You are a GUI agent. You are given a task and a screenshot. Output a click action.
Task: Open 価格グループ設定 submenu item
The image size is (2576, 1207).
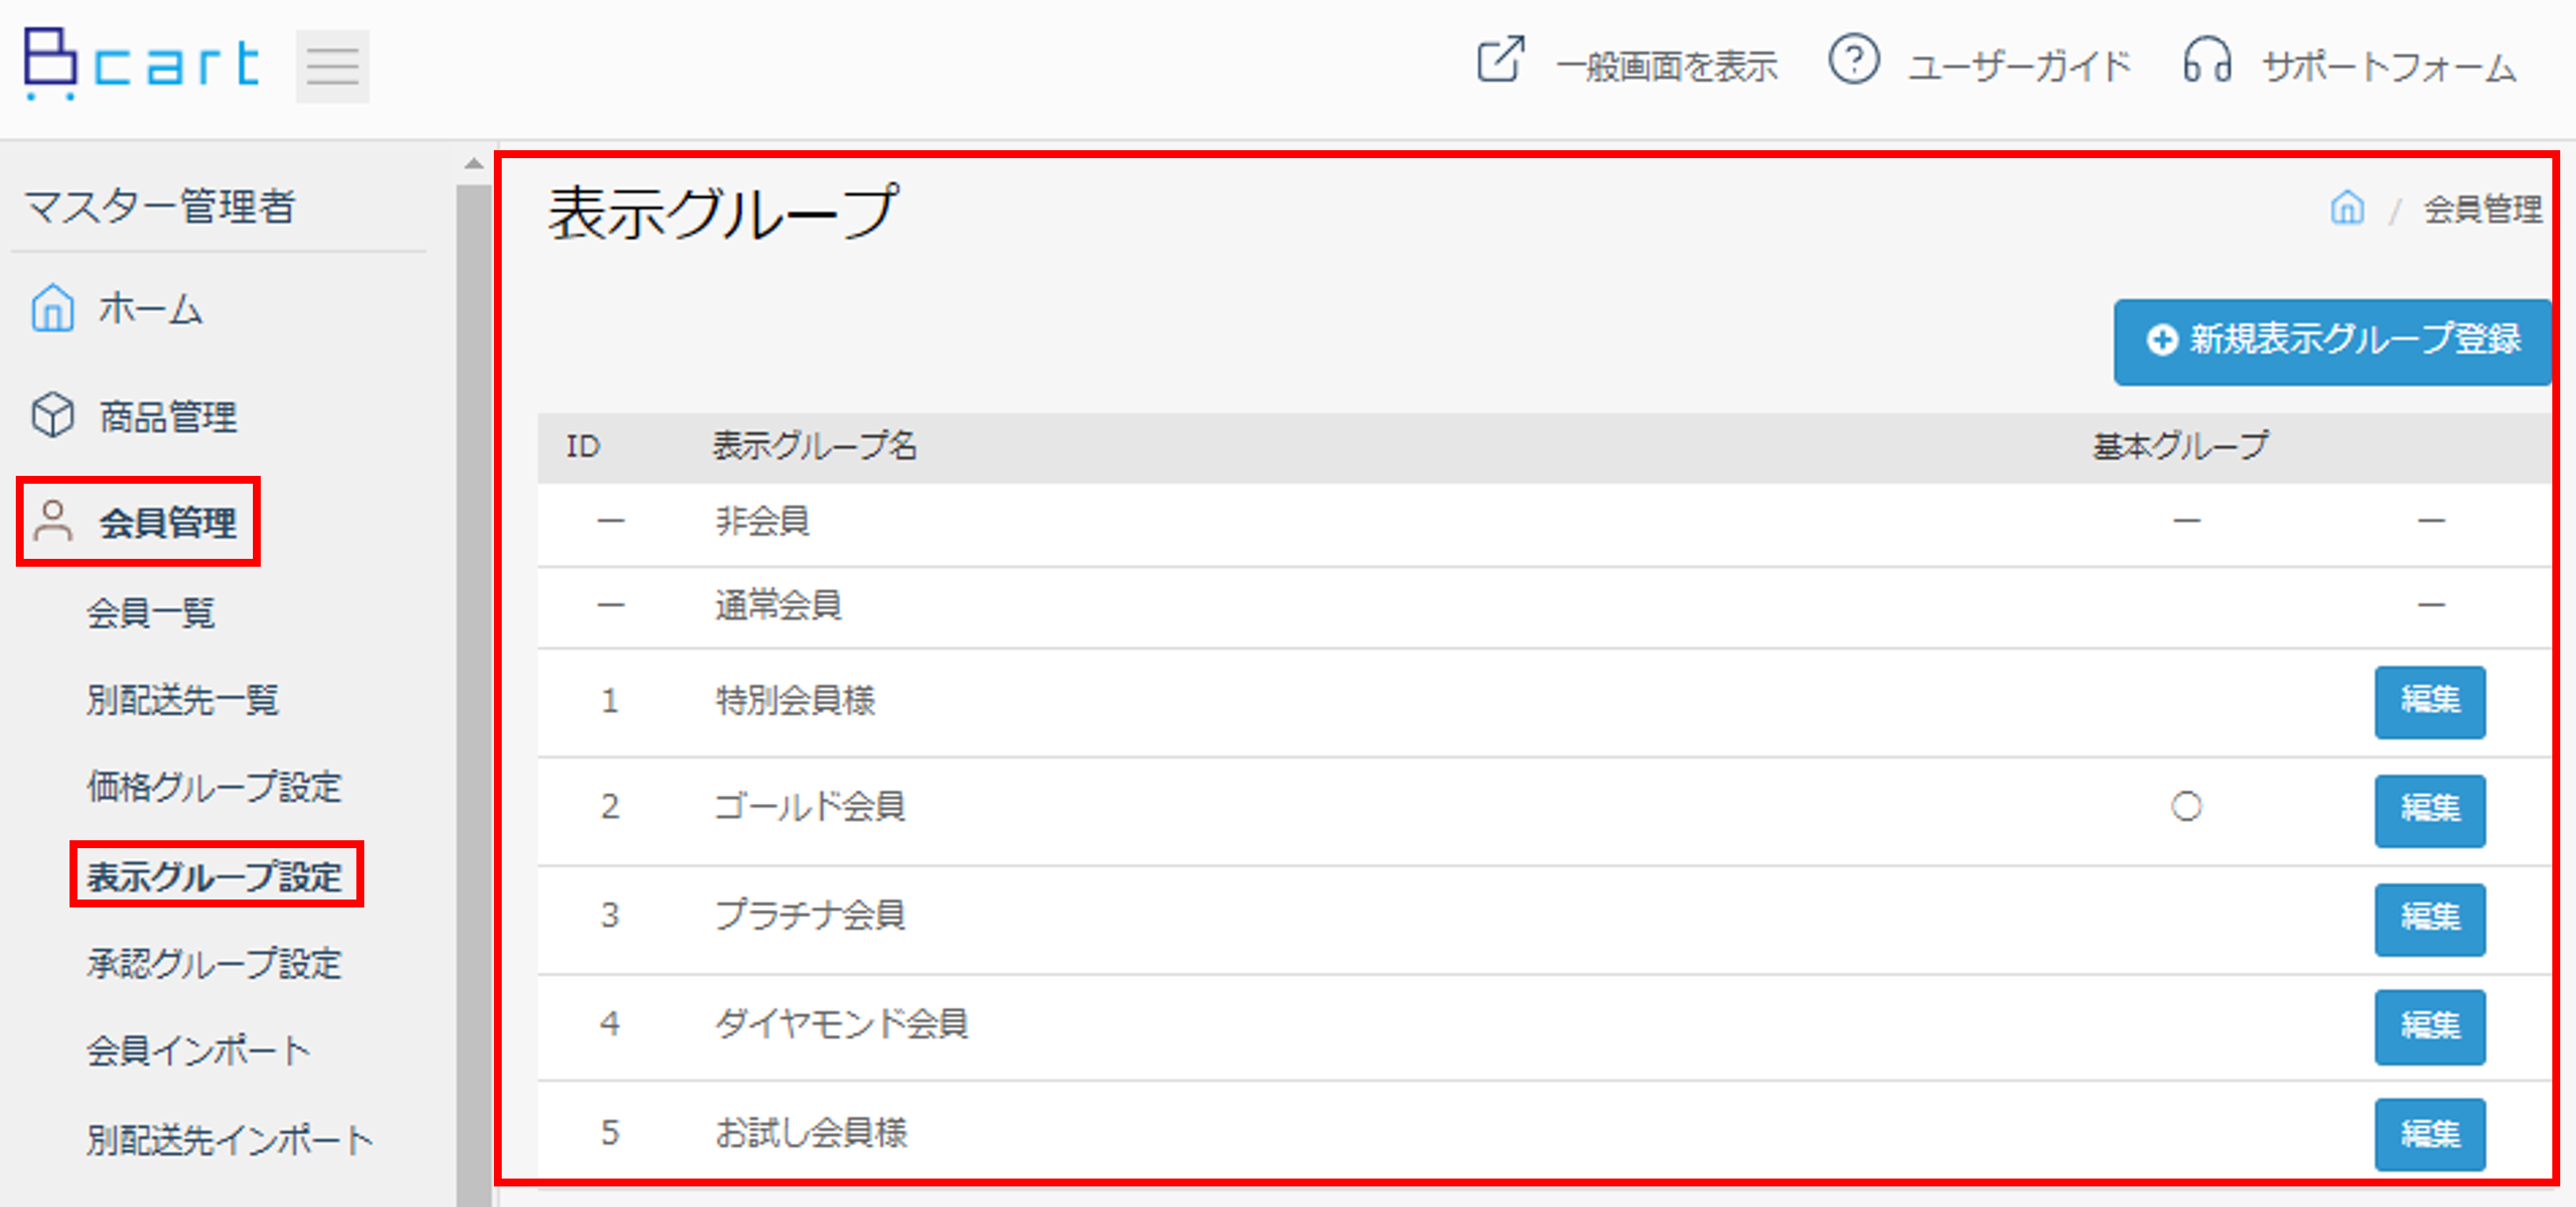click(x=214, y=787)
